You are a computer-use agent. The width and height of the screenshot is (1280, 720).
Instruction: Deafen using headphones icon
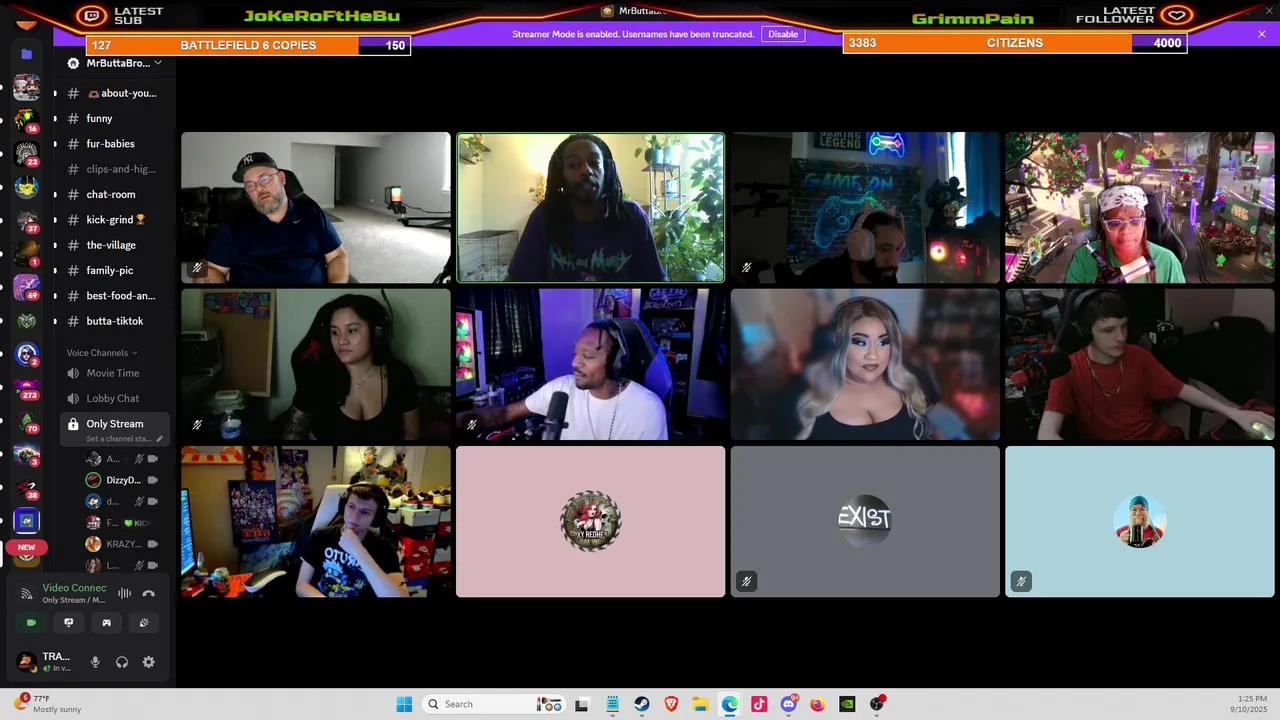pyautogui.click(x=122, y=662)
